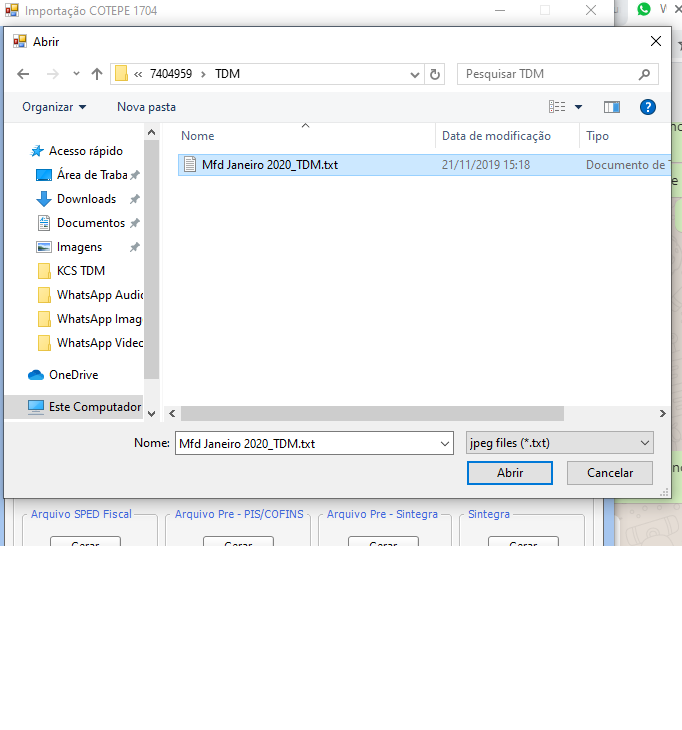Go forward using the right arrow
682x730 pixels.
pyautogui.click(x=53, y=74)
